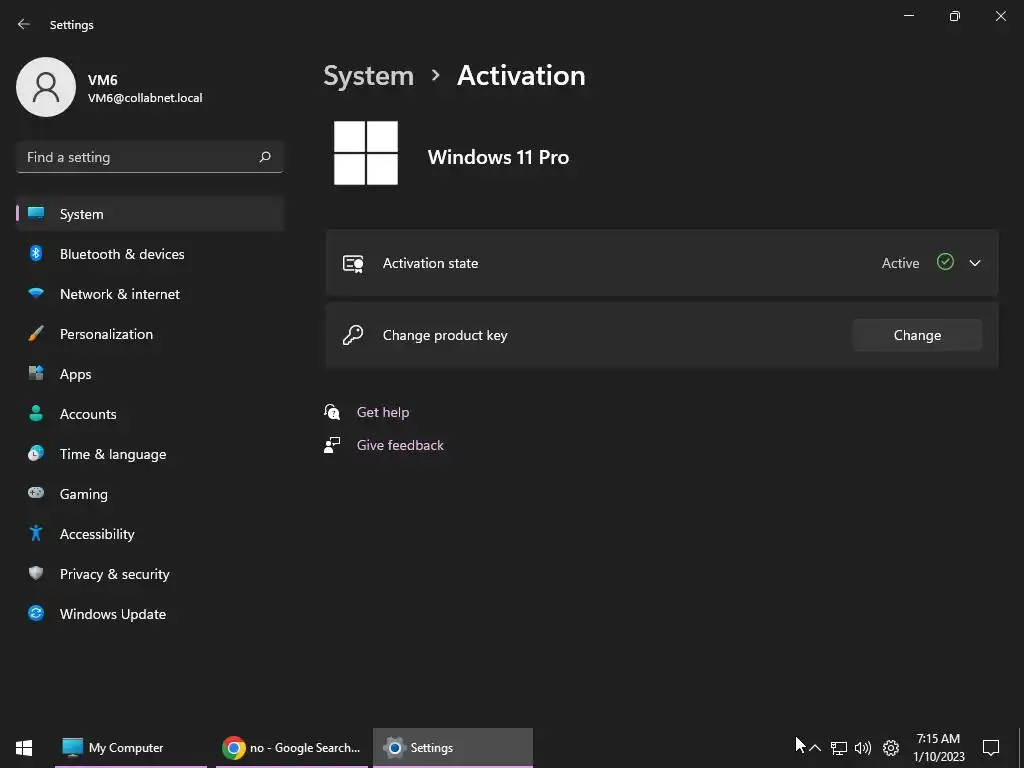Click the Apps grid icon
This screenshot has width=1024, height=768.
(36, 374)
